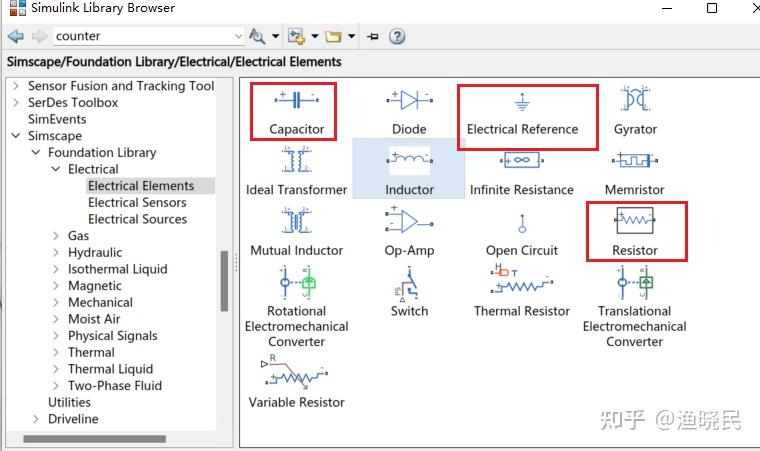
Task: Open the folder icon dropdown arrow
Action: [351, 36]
